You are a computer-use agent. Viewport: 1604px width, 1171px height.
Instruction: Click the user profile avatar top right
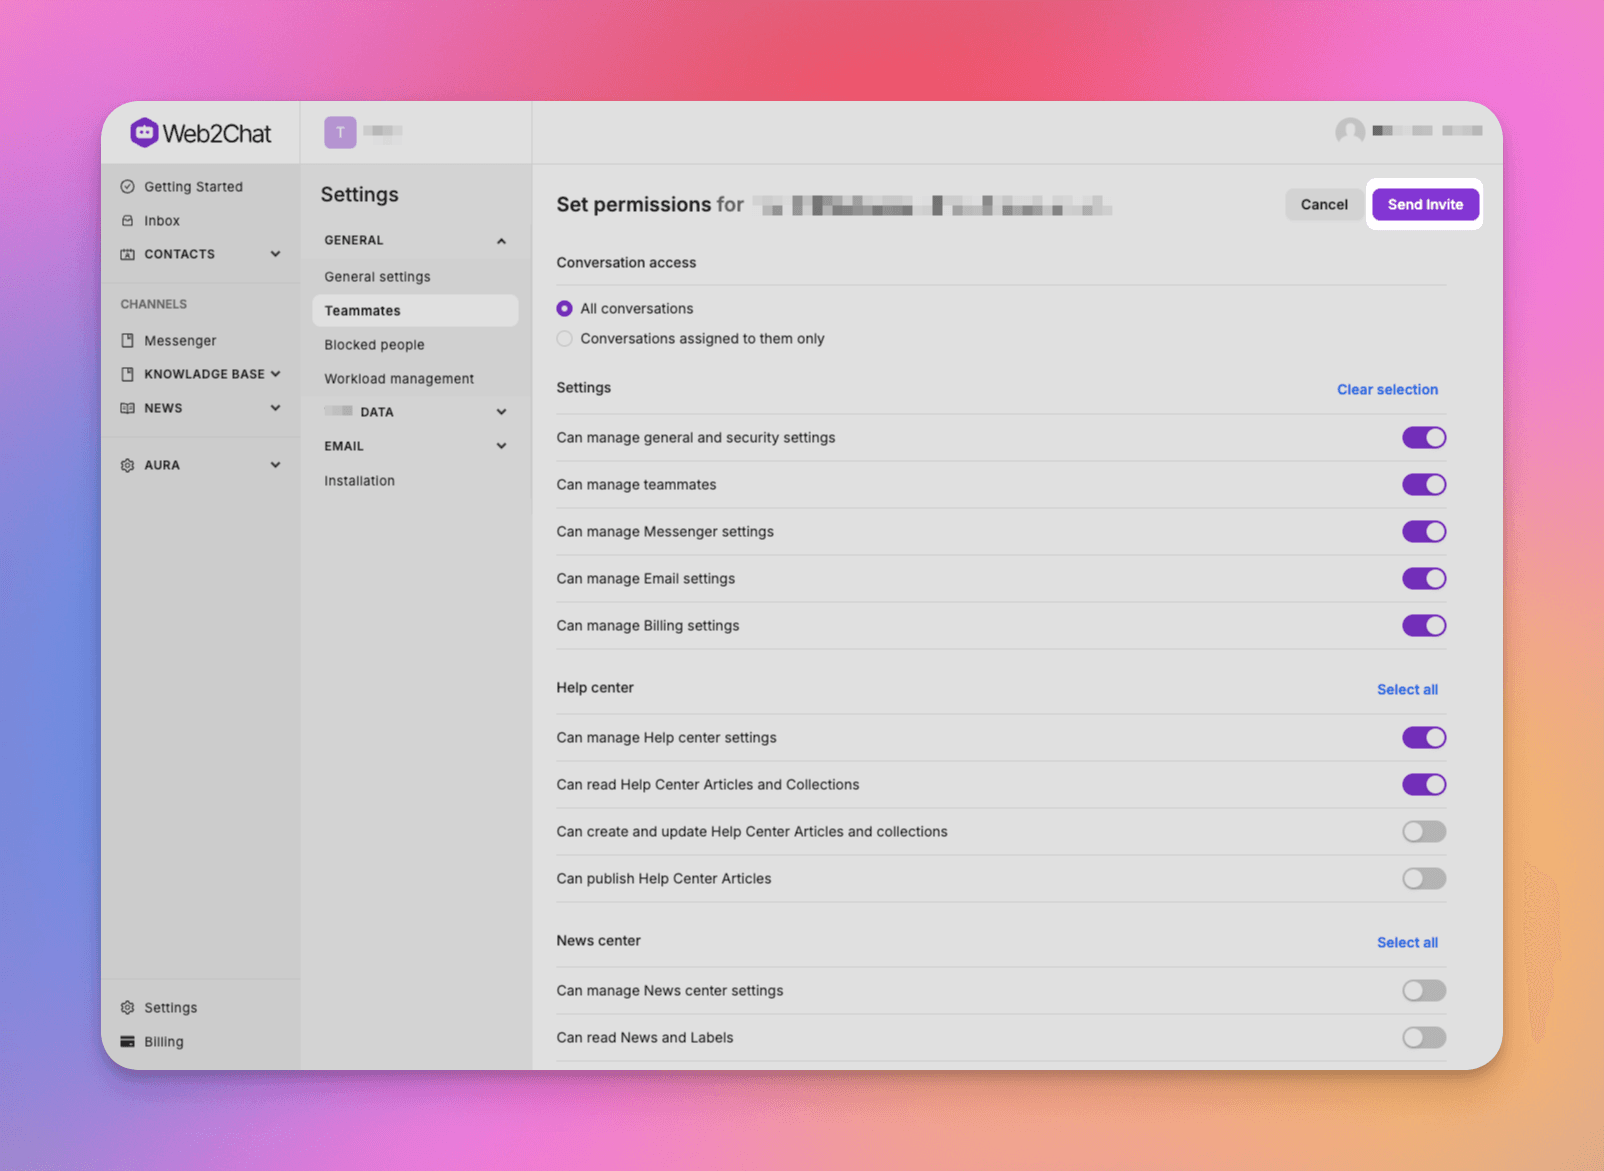(x=1350, y=131)
